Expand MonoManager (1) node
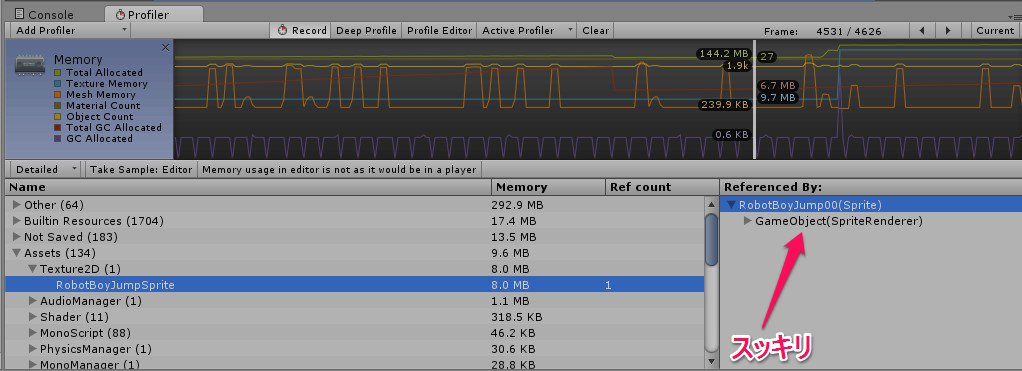Viewport: 1022px width, 371px height. (x=33, y=365)
